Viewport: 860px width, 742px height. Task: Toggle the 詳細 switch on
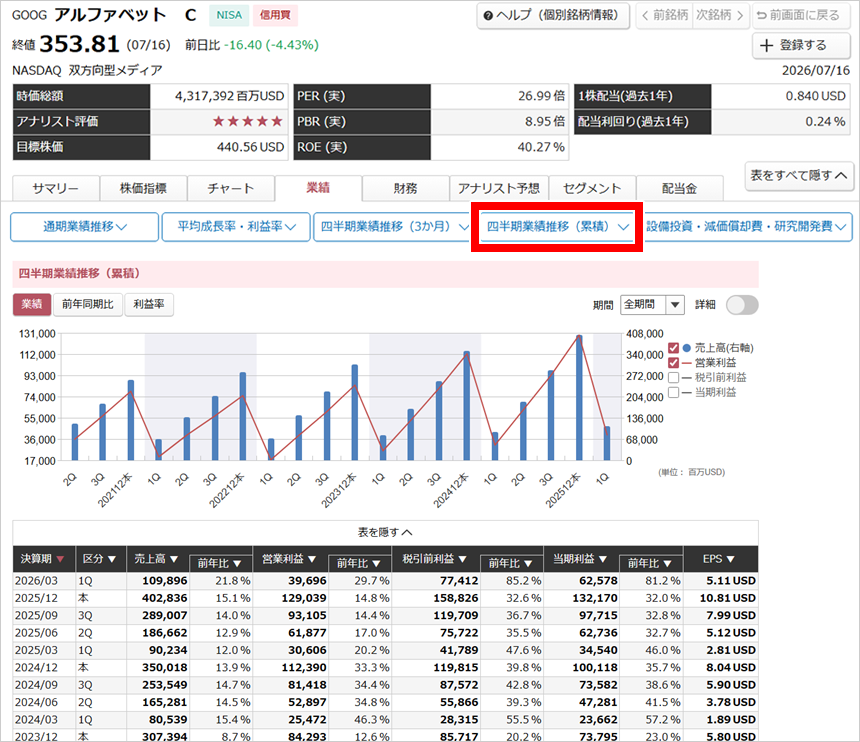pyautogui.click(x=742, y=305)
